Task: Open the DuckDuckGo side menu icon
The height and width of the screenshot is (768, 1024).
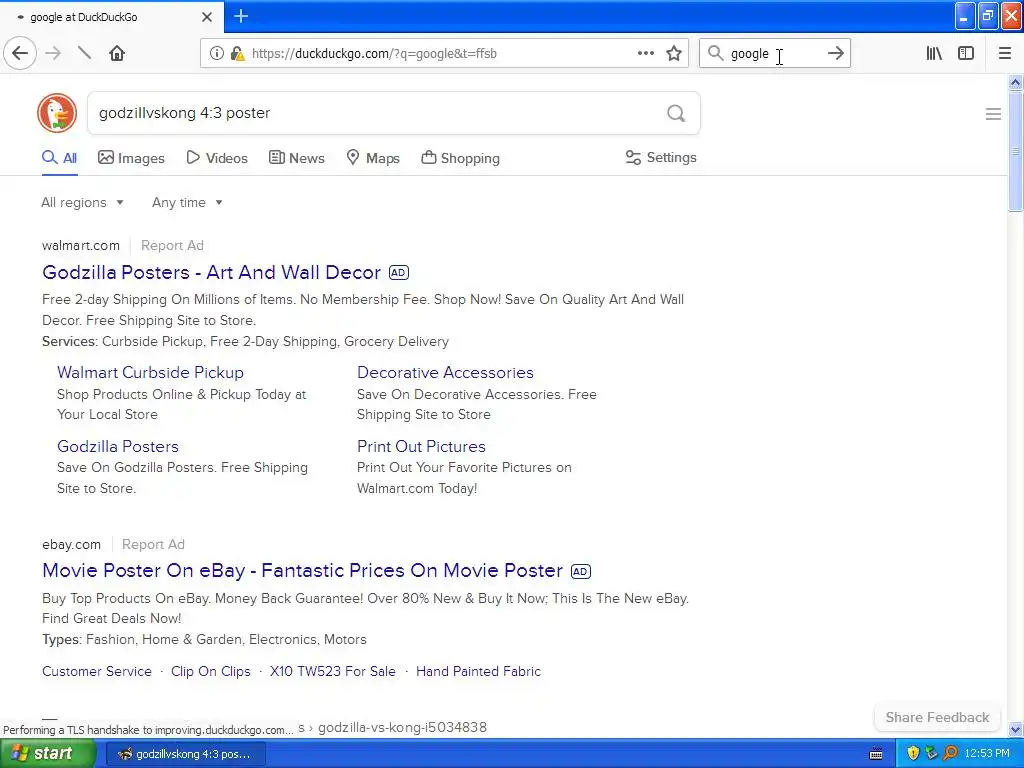Action: 993,114
